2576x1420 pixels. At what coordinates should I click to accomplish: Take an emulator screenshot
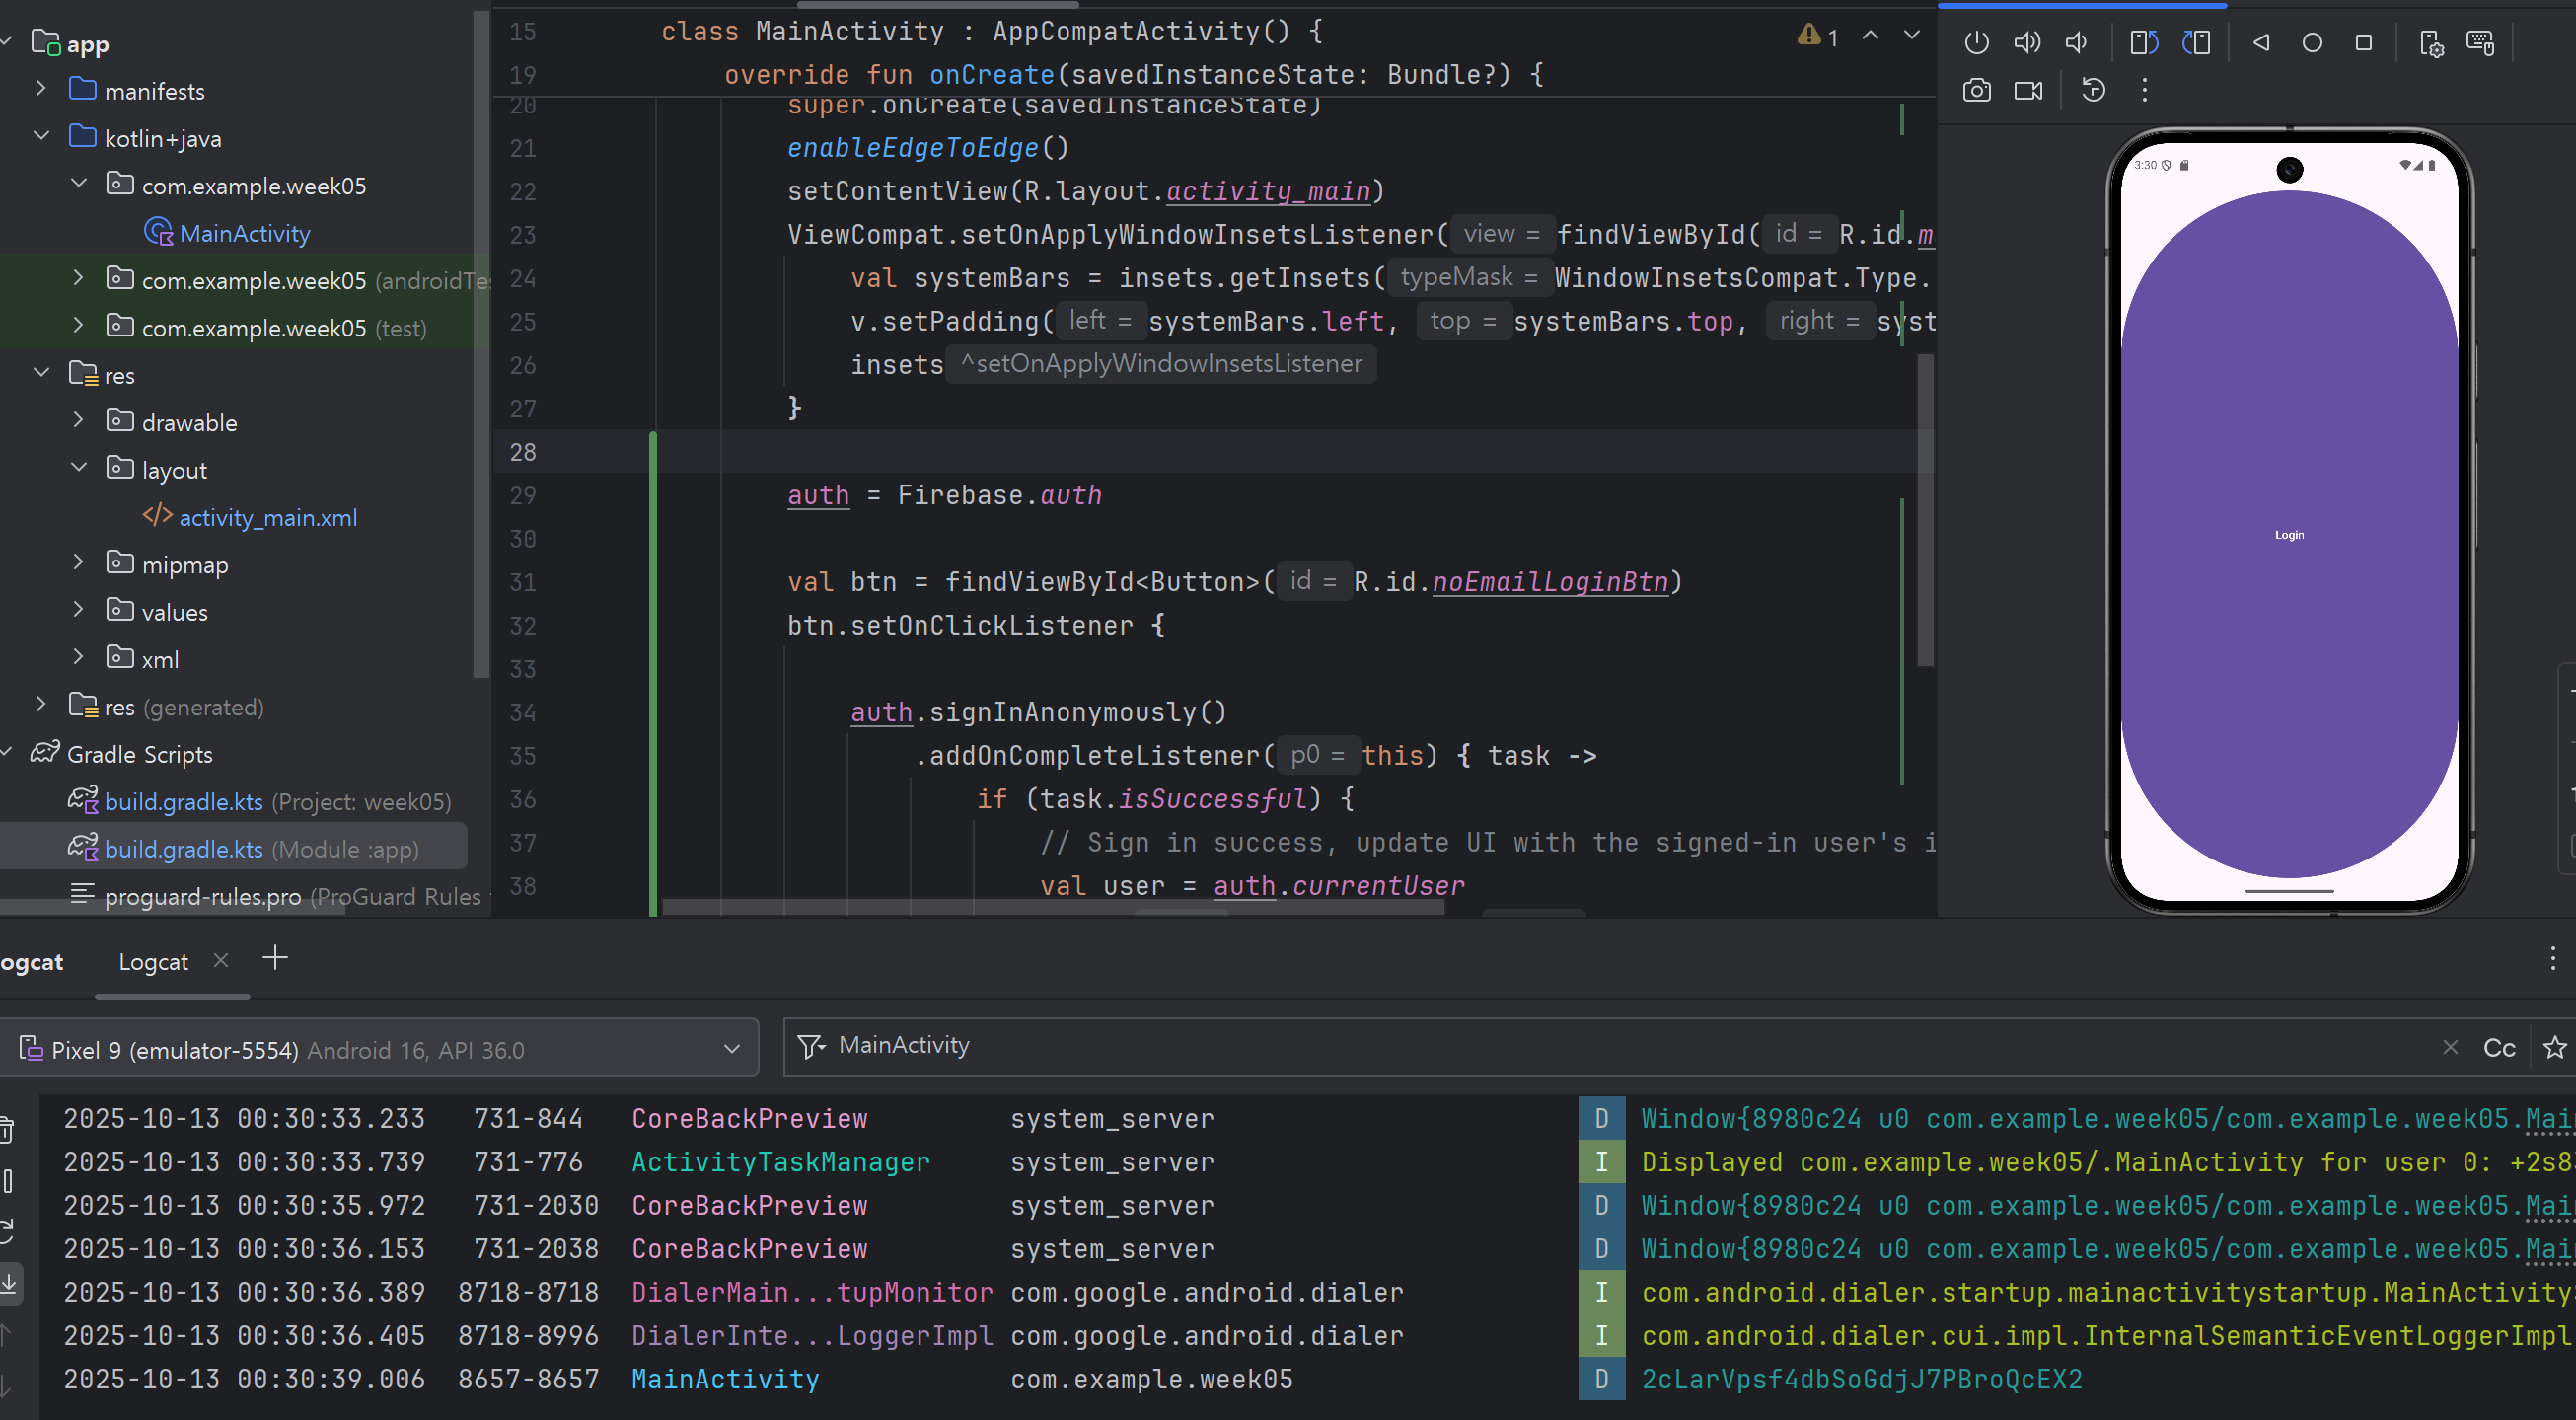point(1976,91)
